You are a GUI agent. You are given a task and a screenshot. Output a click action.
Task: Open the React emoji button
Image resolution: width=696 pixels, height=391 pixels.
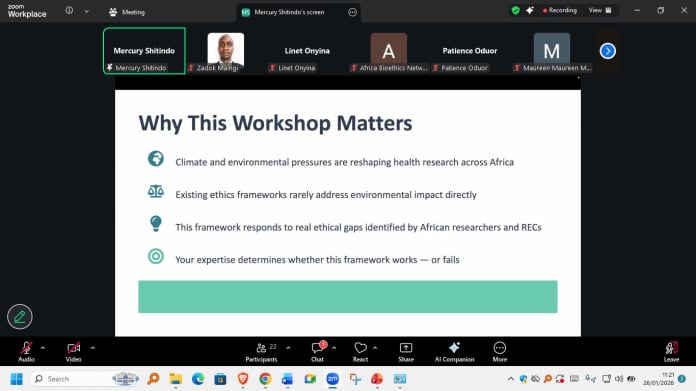point(360,352)
